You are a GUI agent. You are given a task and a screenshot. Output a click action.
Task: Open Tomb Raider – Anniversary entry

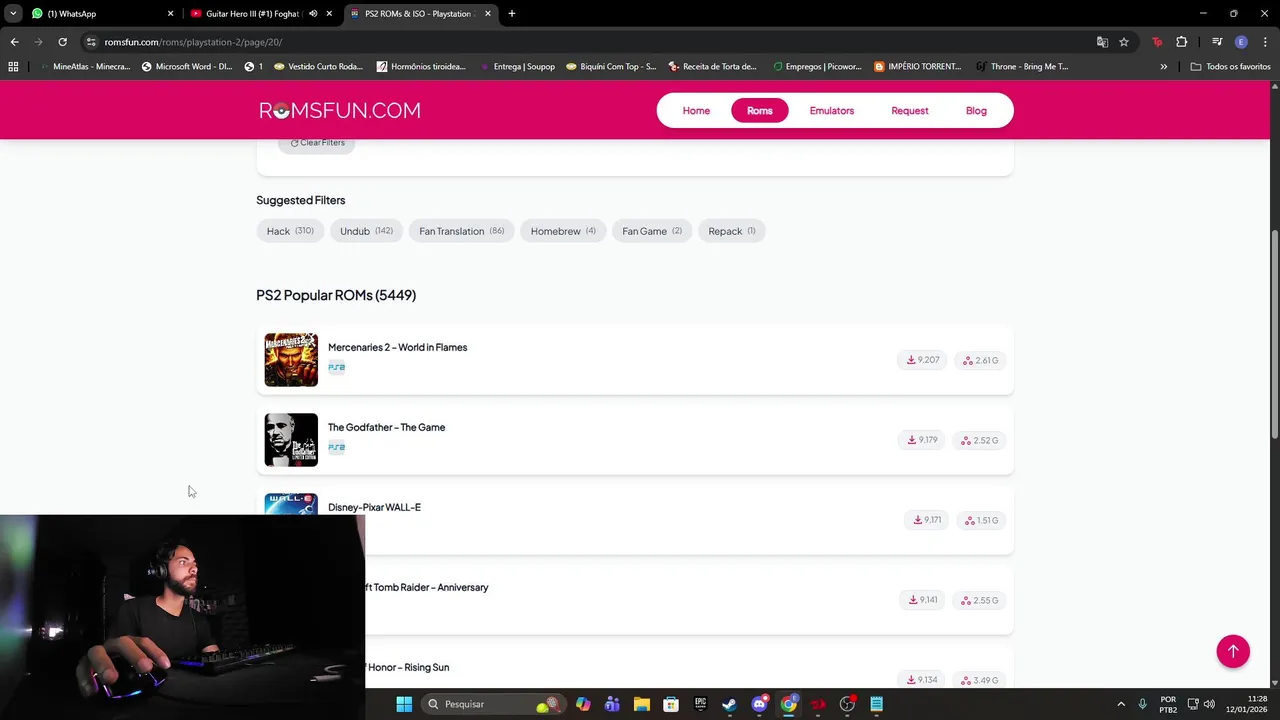click(428, 587)
